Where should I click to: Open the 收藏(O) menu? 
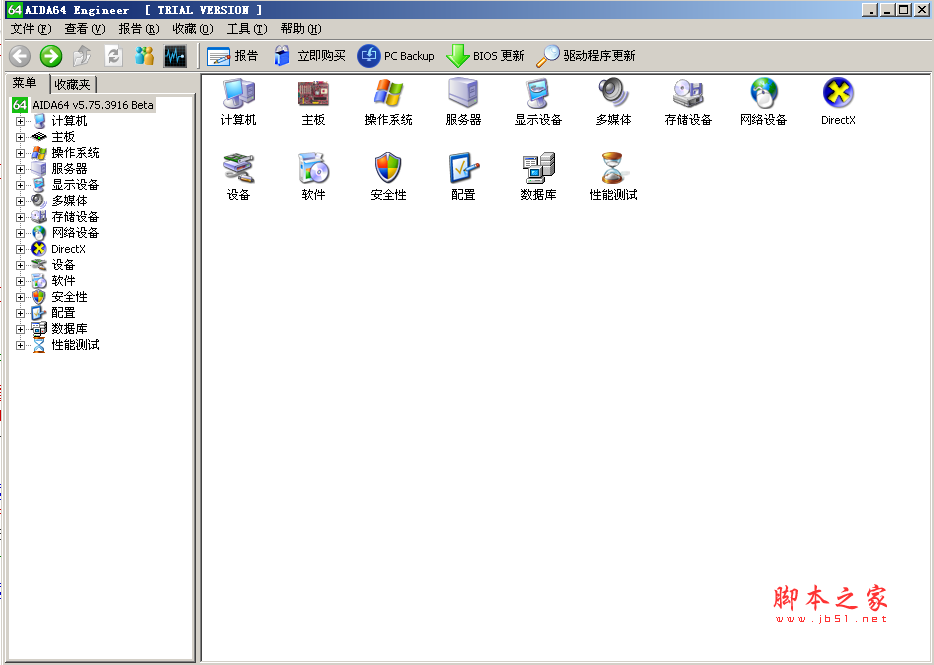click(x=193, y=29)
